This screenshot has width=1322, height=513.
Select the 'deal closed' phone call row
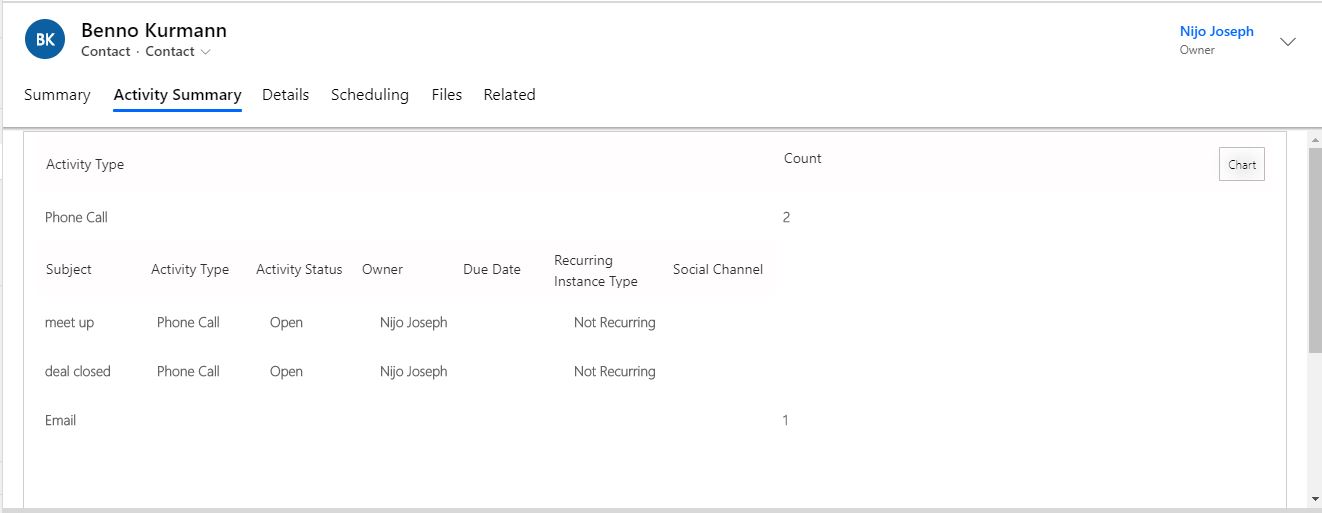(77, 371)
